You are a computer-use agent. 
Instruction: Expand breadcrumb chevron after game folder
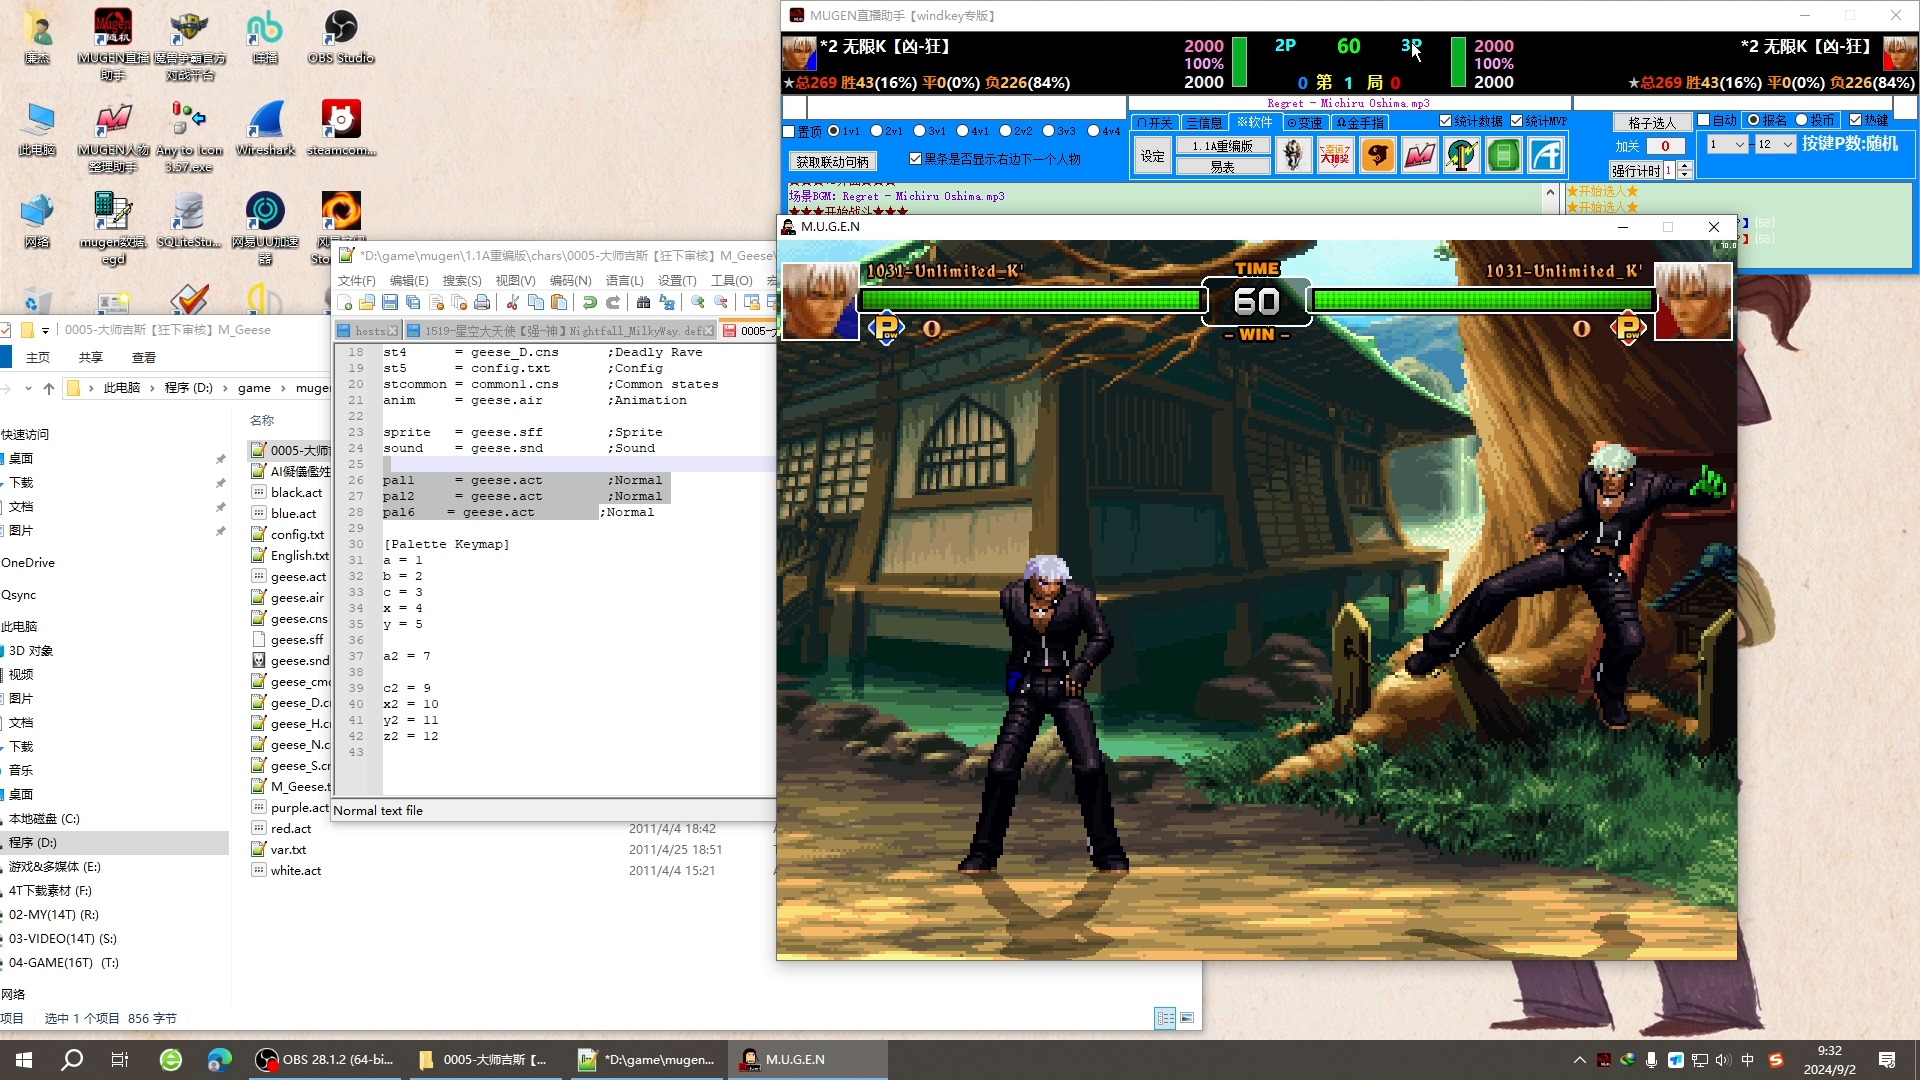[x=283, y=388]
